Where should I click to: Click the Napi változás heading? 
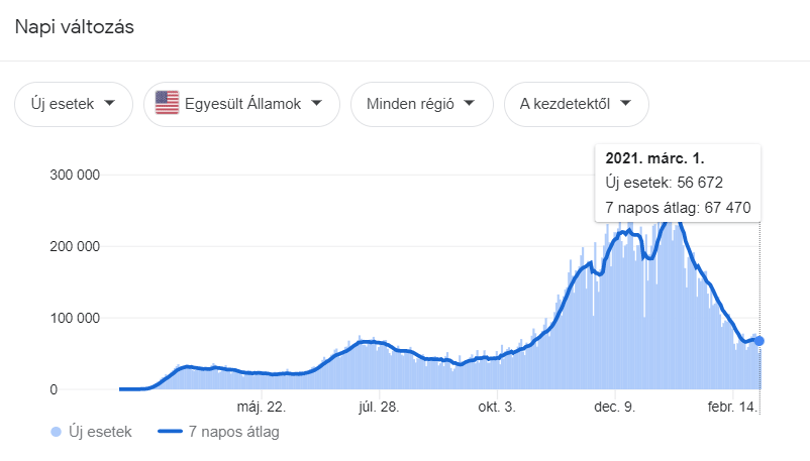pyautogui.click(x=74, y=27)
